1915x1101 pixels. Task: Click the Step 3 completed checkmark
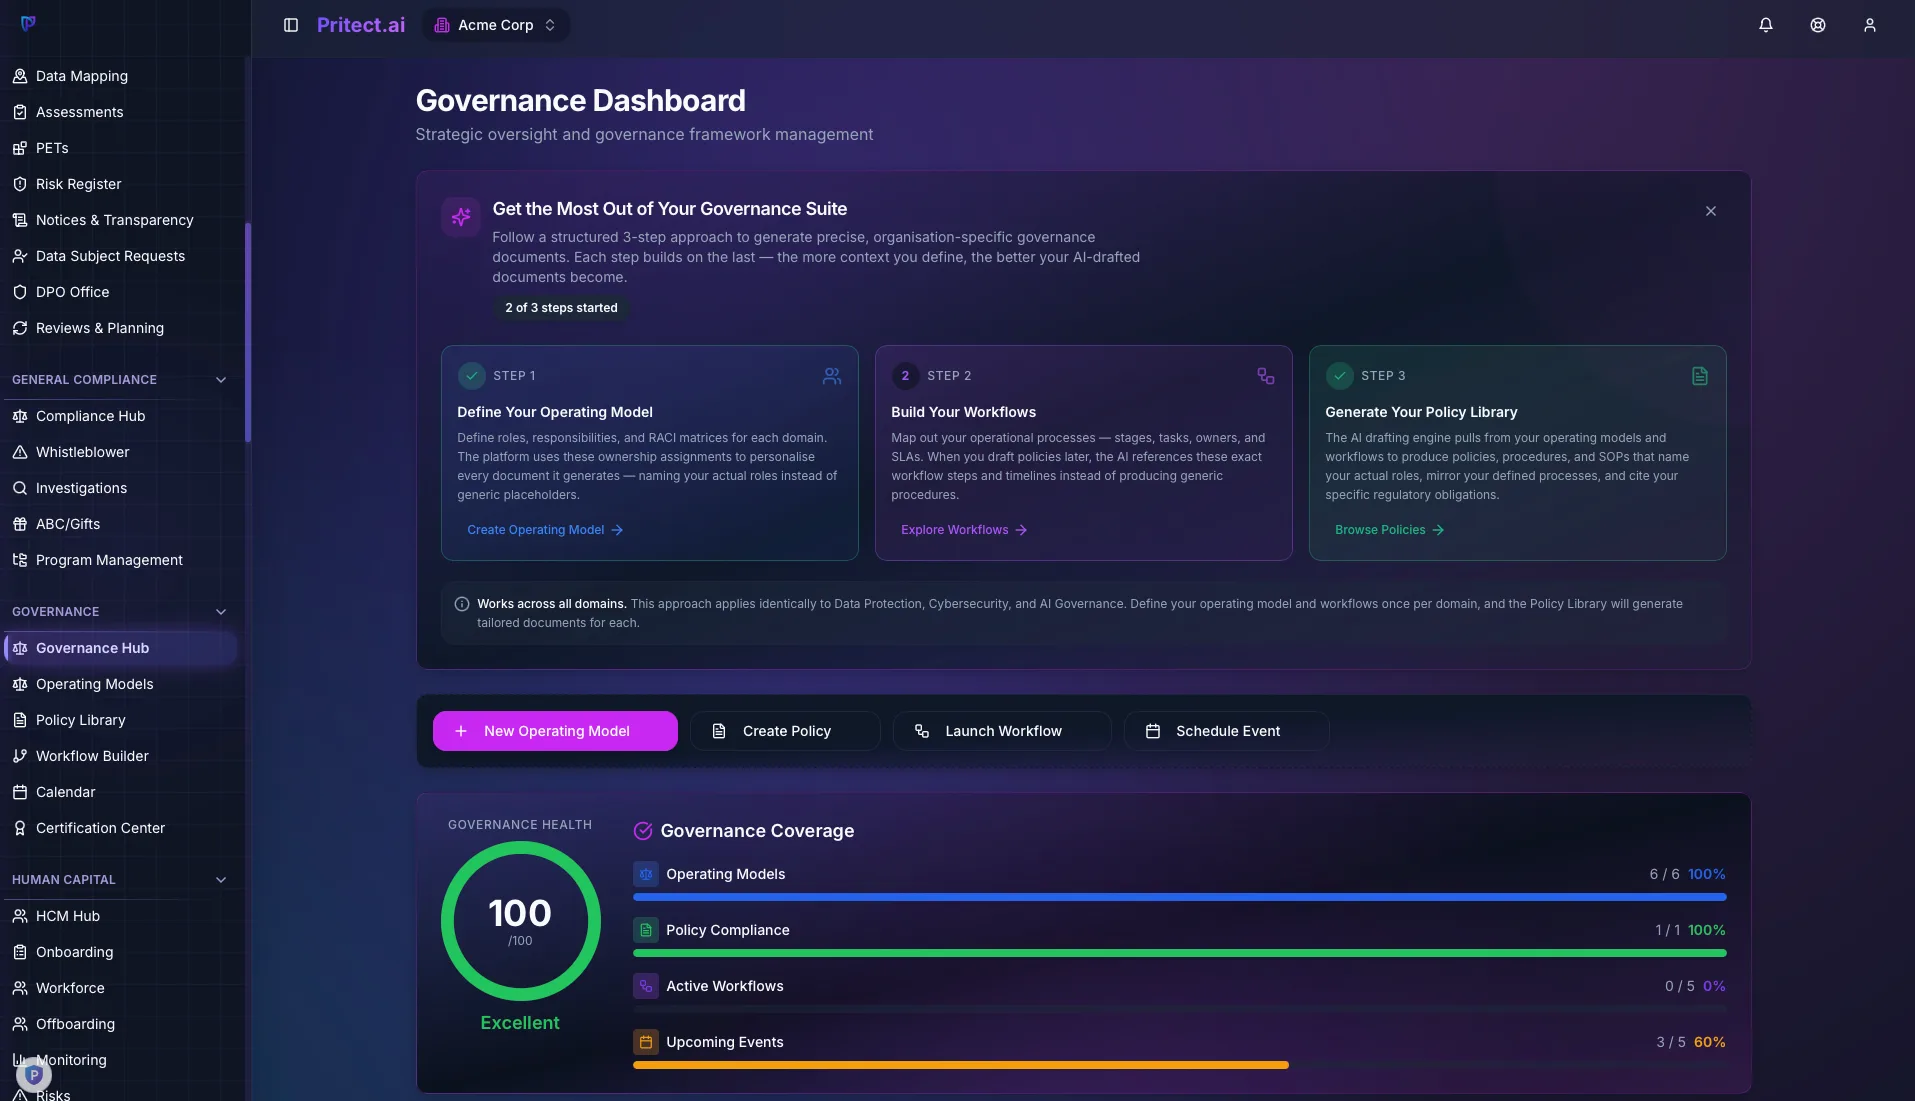point(1339,376)
